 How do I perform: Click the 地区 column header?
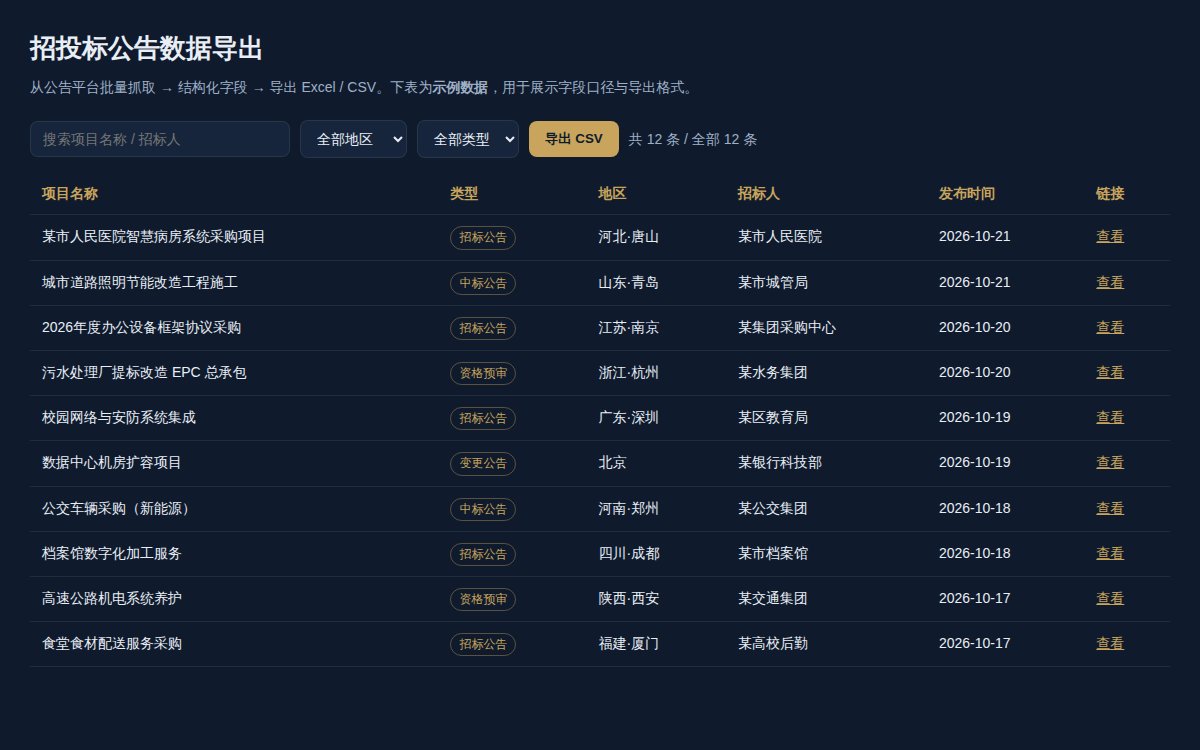(612, 194)
